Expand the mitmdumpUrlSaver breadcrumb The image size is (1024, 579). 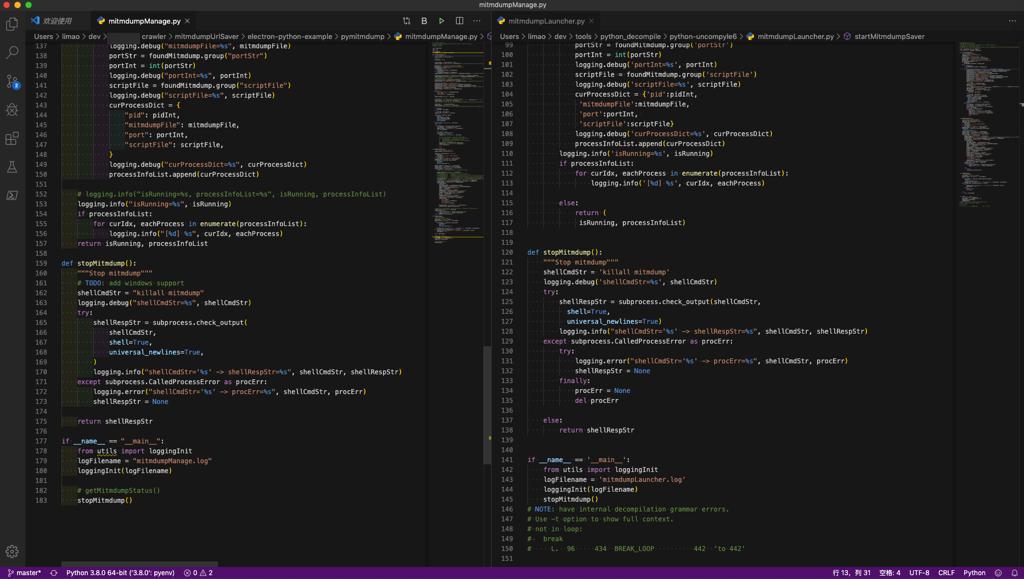click(x=206, y=37)
